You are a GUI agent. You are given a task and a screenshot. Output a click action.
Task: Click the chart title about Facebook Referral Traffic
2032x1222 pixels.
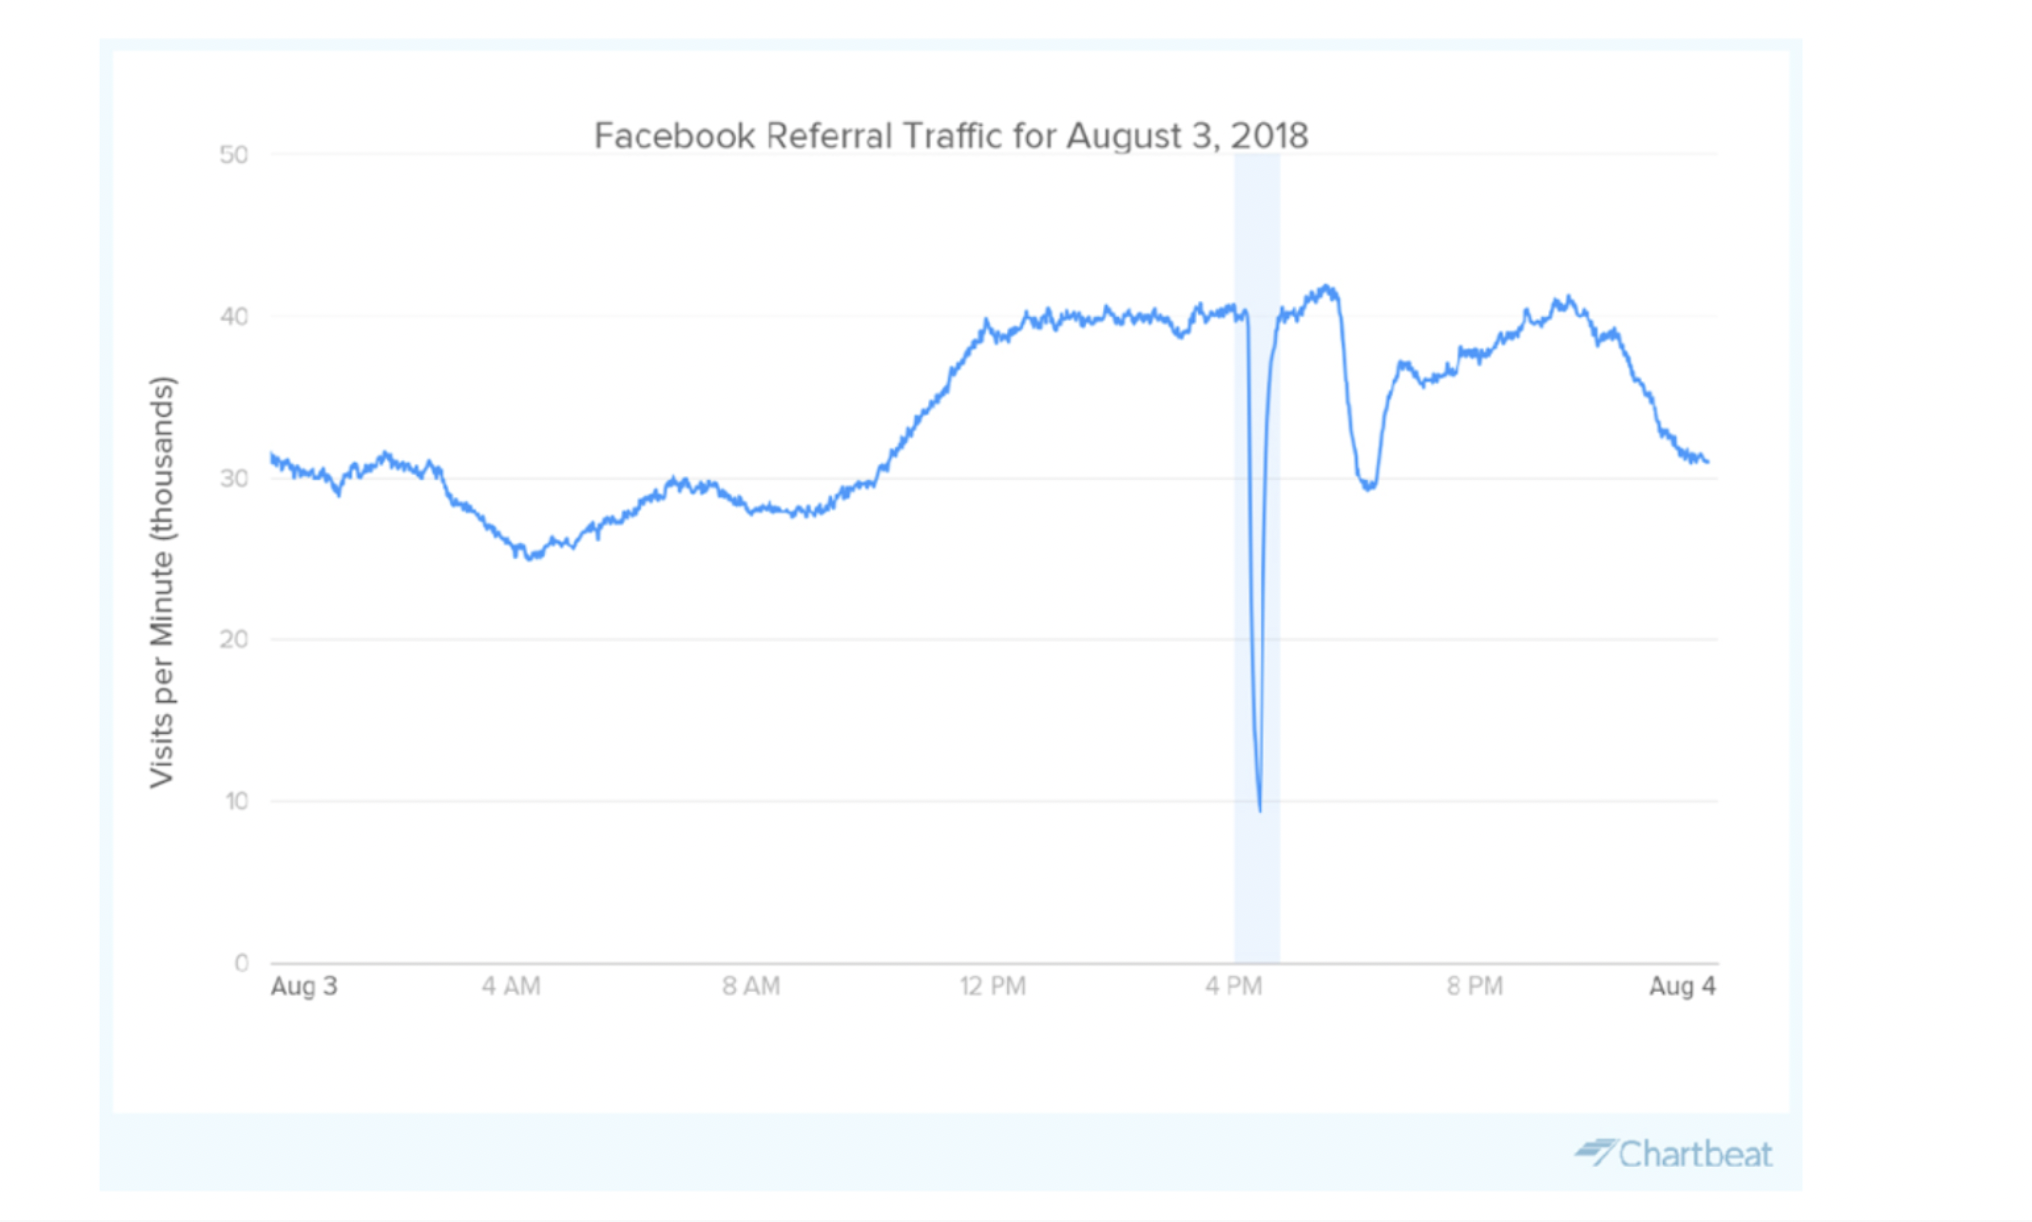(950, 136)
